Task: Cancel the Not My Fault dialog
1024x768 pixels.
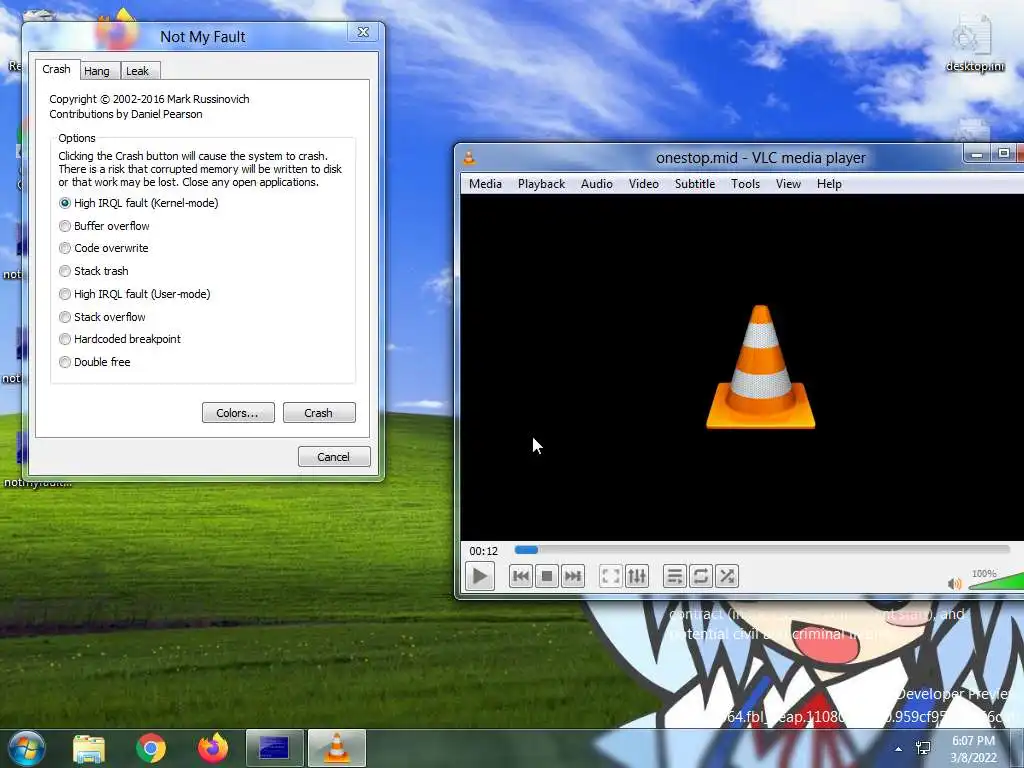Action: click(334, 456)
